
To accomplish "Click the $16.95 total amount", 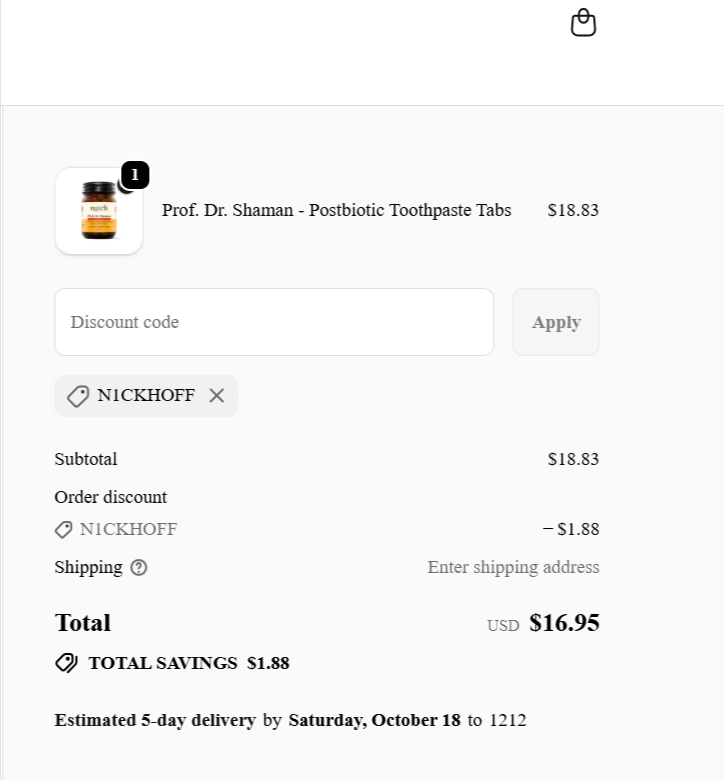I will [564, 623].
